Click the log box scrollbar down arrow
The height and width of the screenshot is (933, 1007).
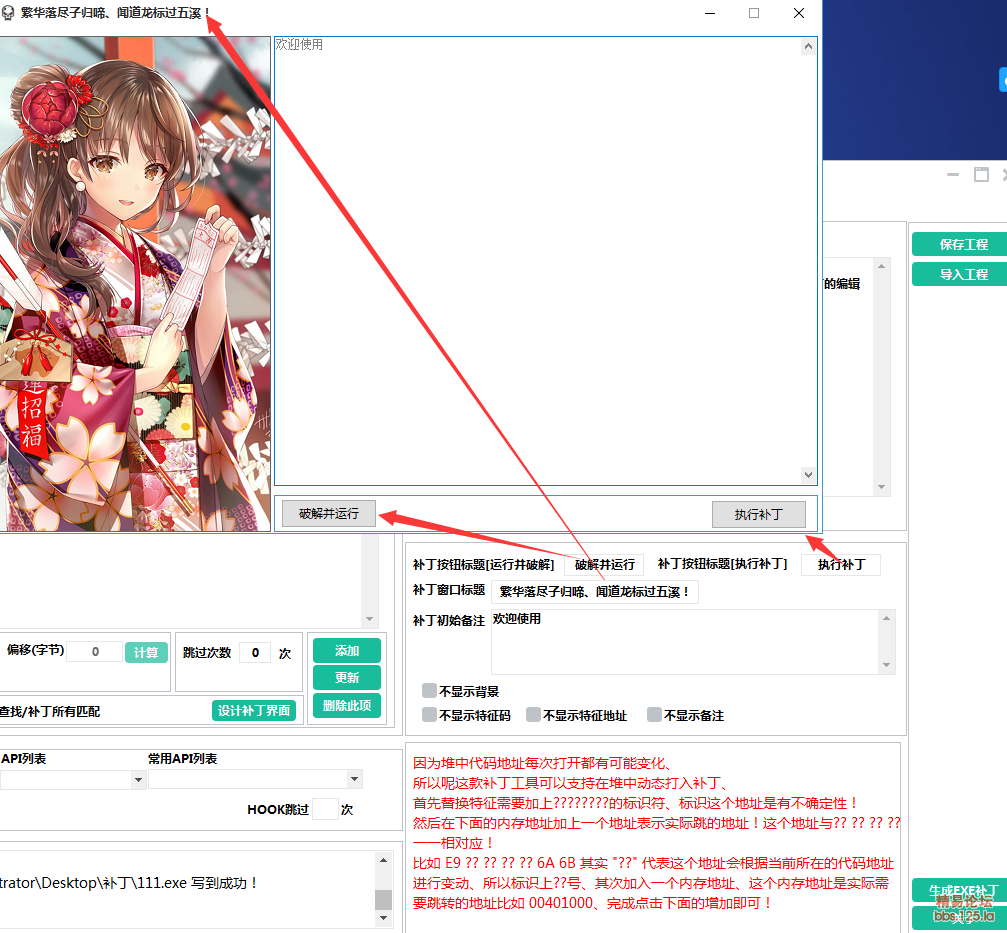tap(383, 918)
